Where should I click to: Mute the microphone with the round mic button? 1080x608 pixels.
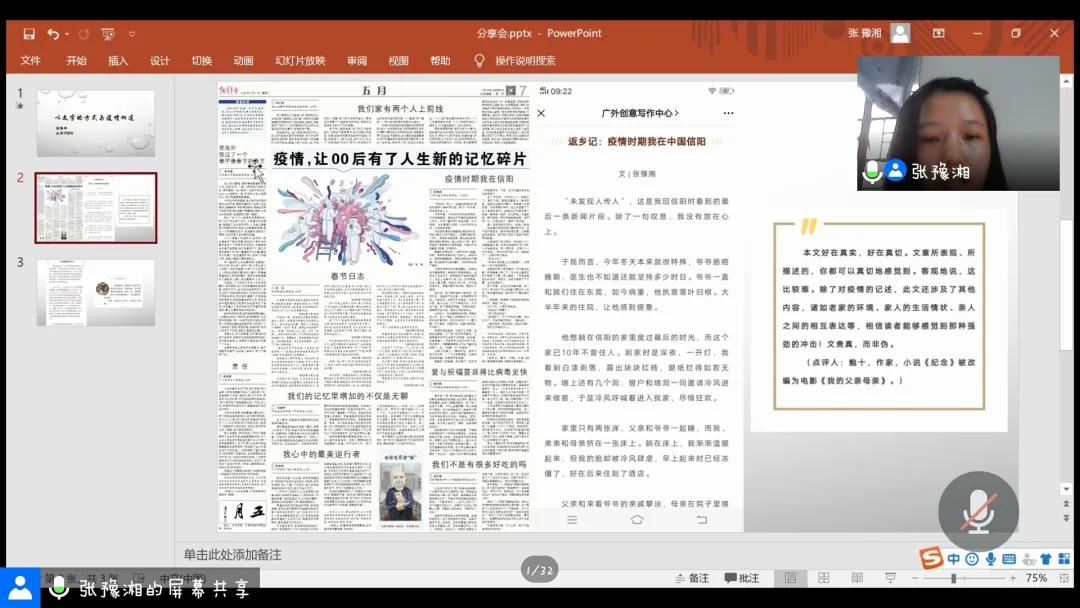[x=975, y=511]
